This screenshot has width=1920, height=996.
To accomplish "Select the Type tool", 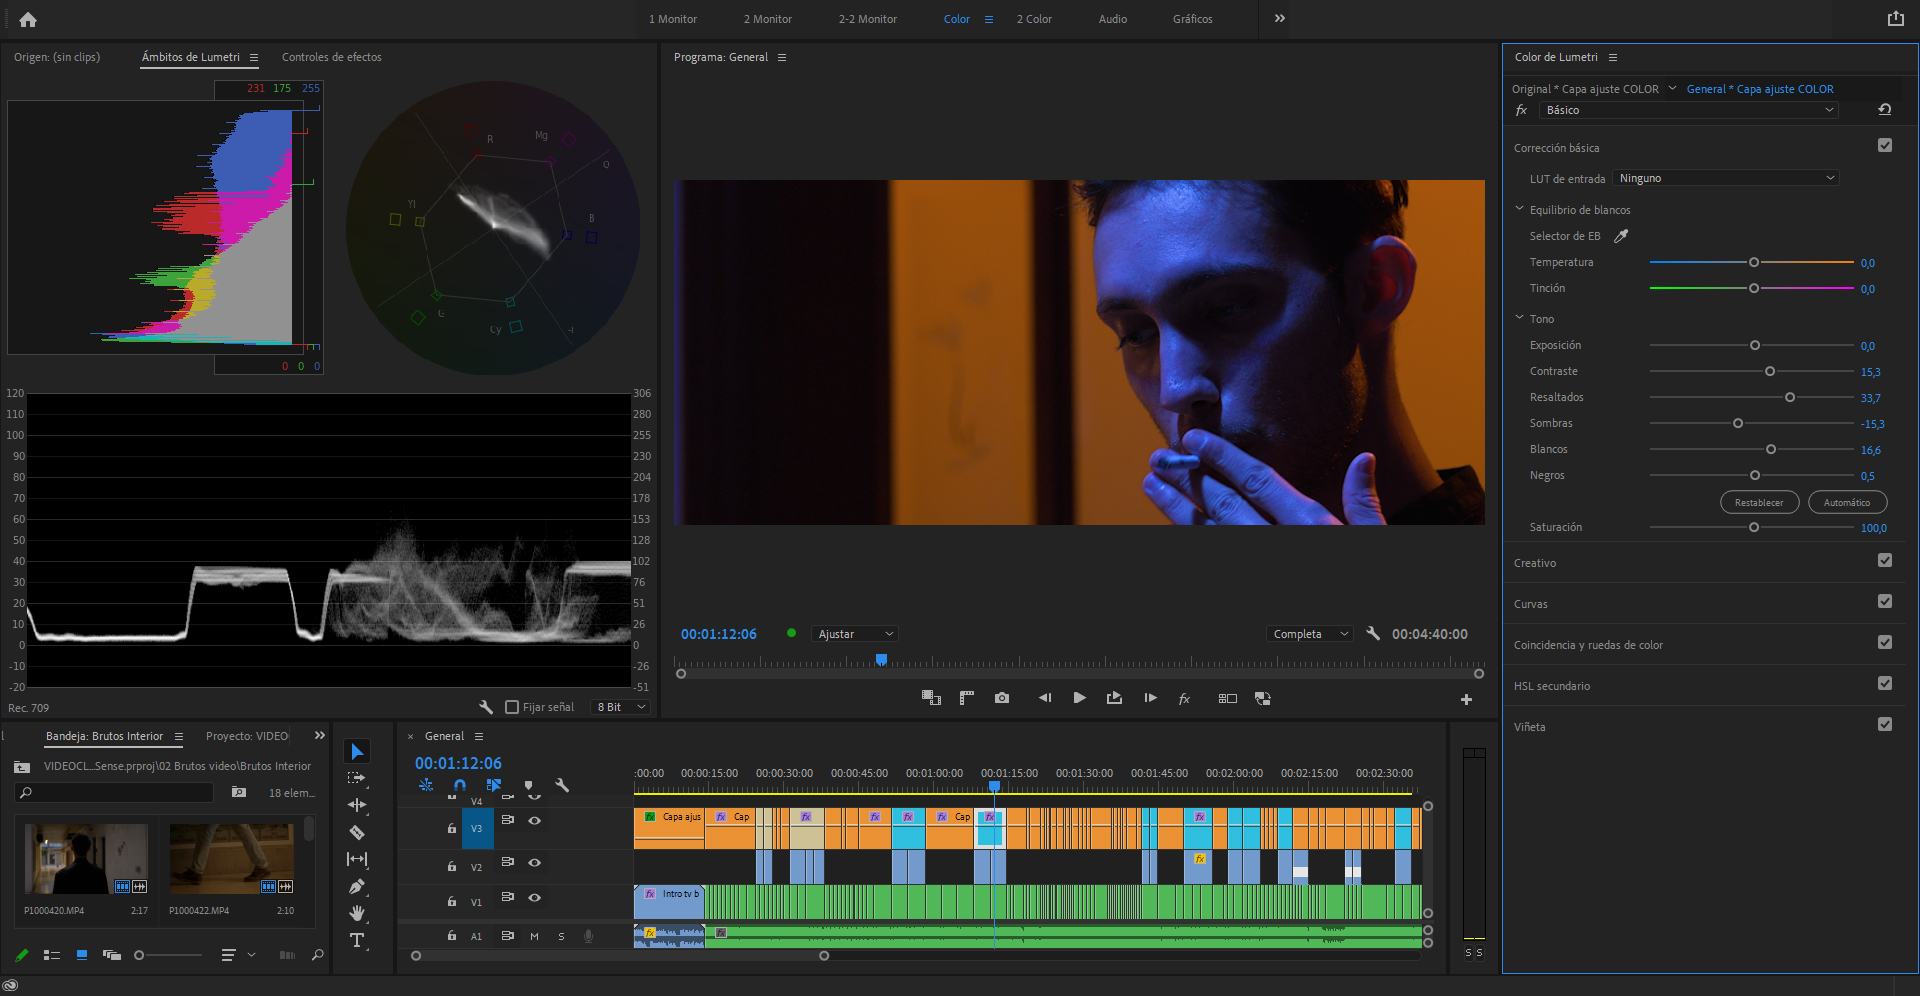I will [x=357, y=940].
